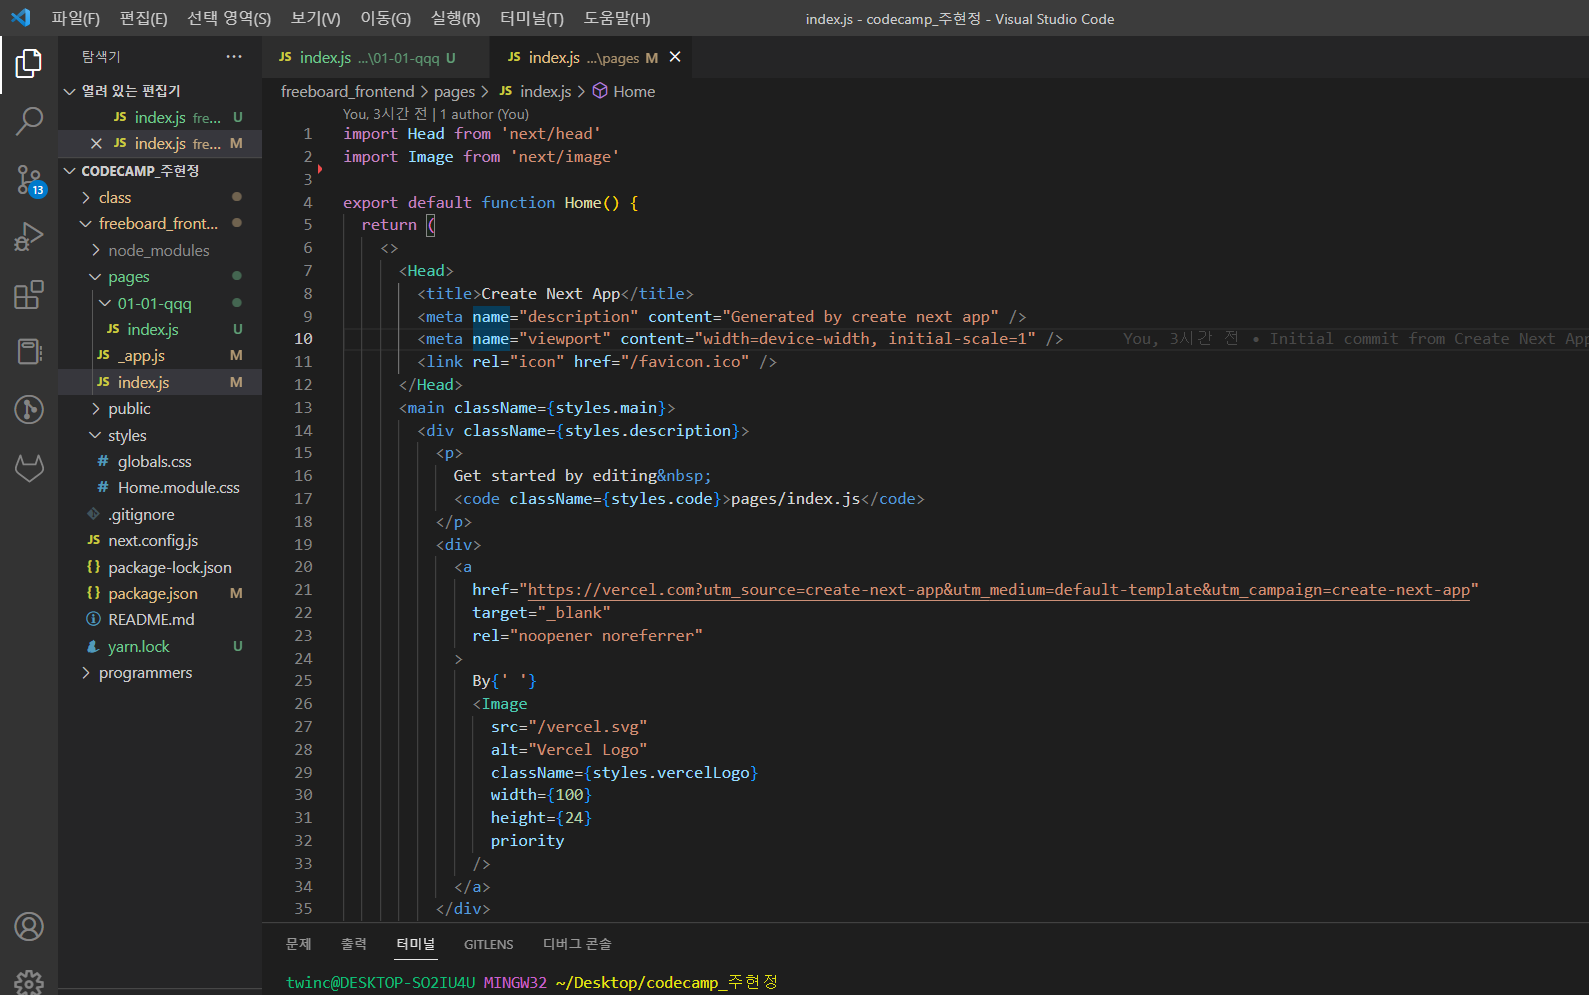Viewport: 1589px width, 995px height.
Task: Click JS file icon in breadcrumb
Action: (506, 91)
